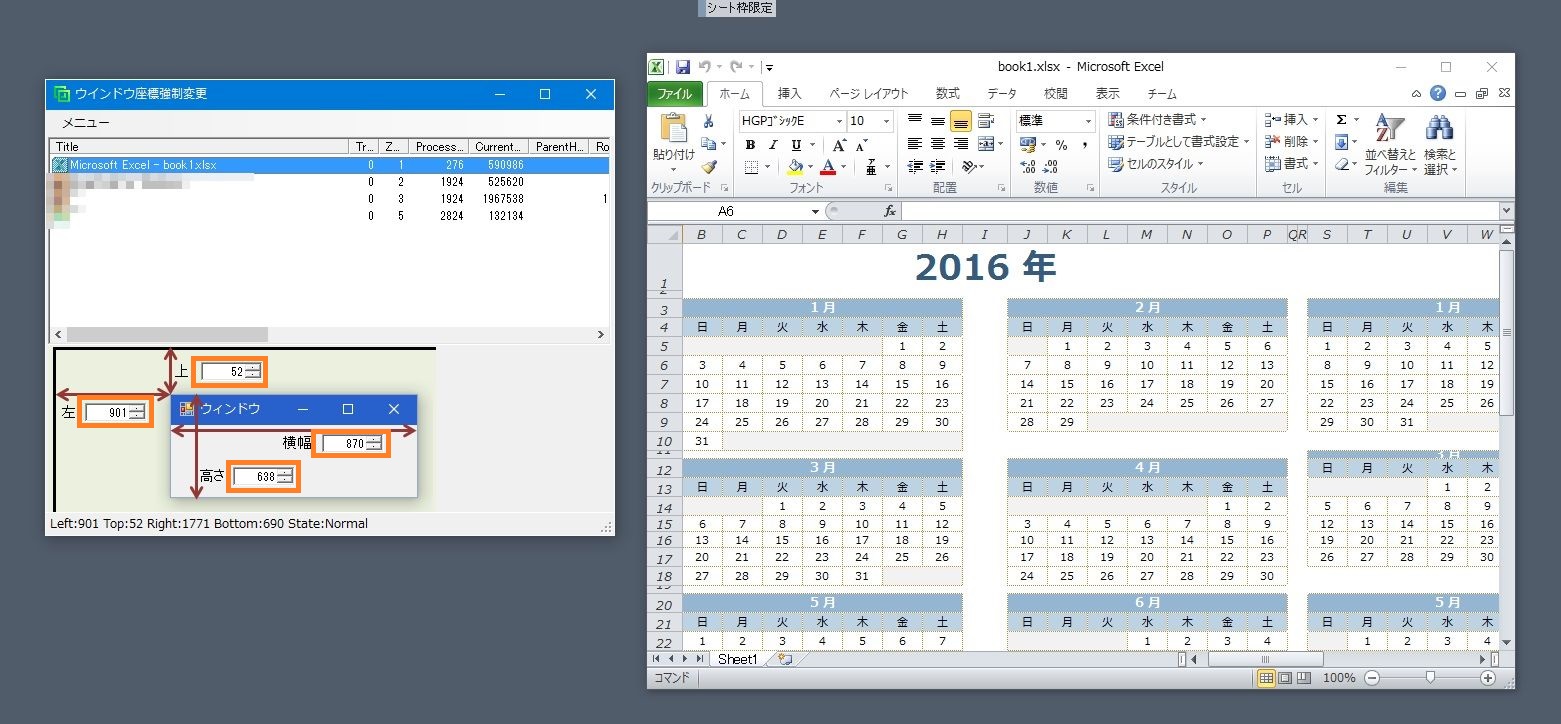
Task: Switch to Normal view in Excel status bar
Action: tap(1266, 678)
